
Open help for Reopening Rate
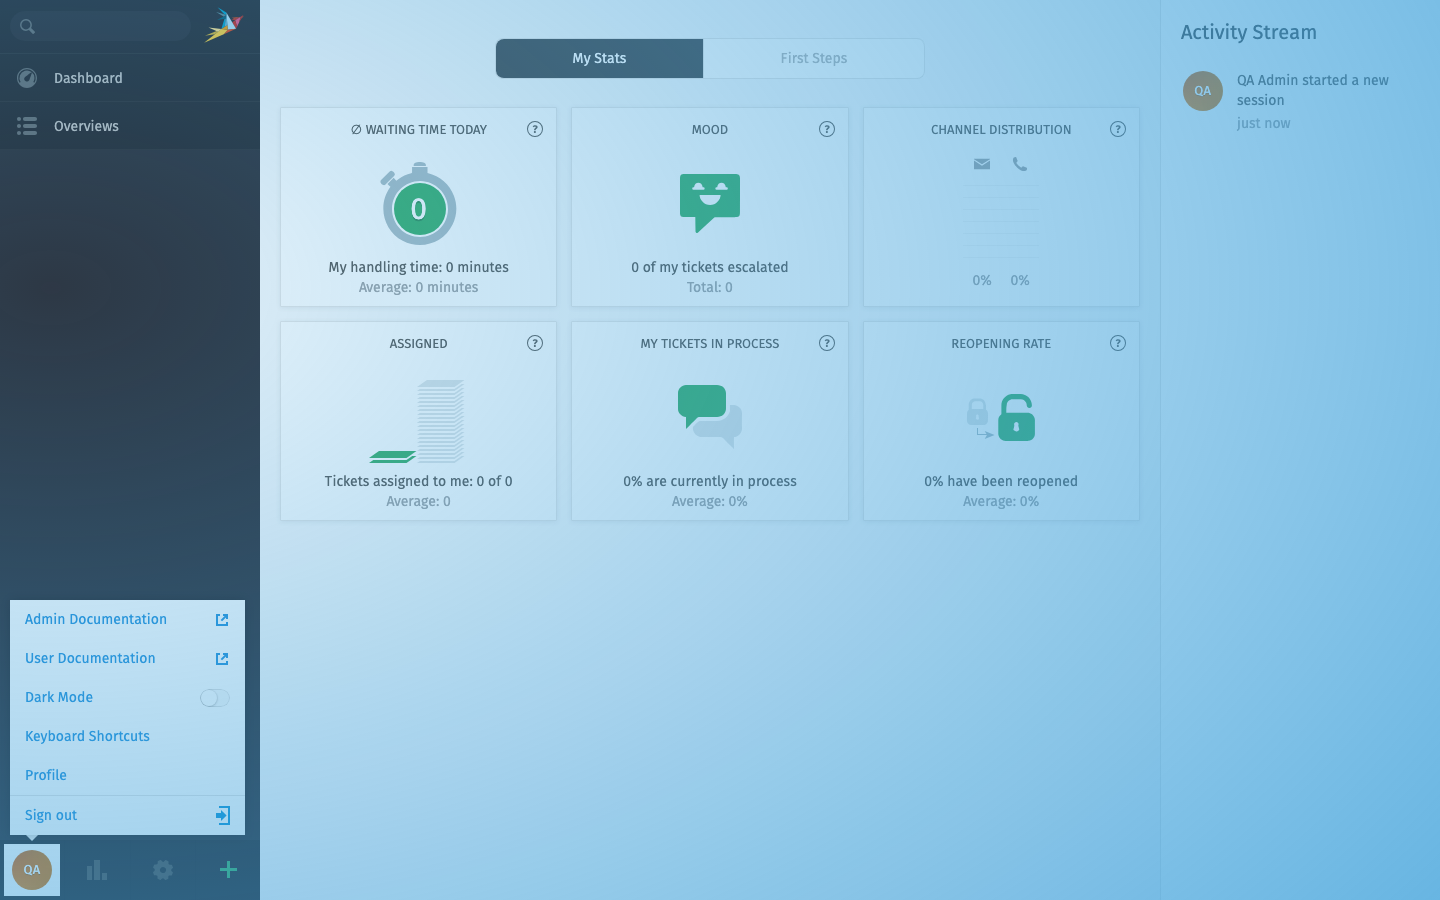click(x=1118, y=343)
